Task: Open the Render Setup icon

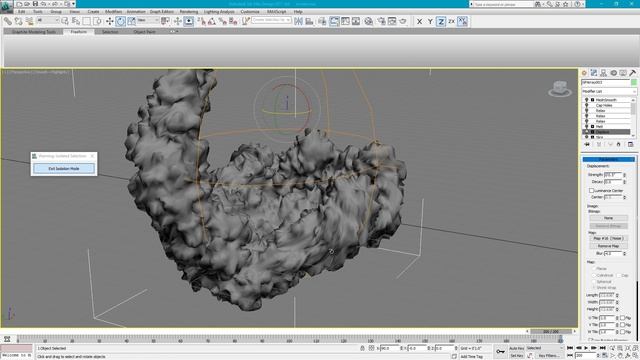Action: [381, 21]
